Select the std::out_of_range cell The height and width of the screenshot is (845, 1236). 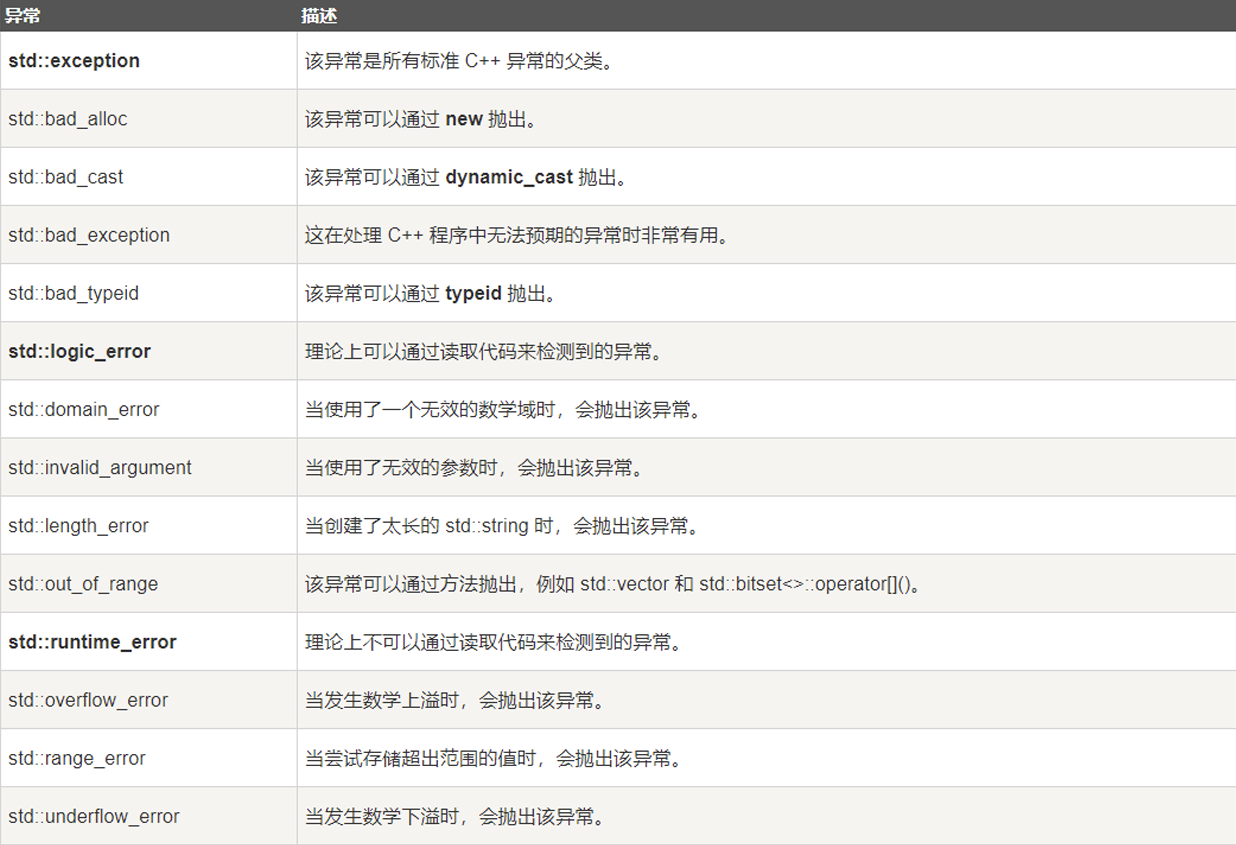point(148,583)
